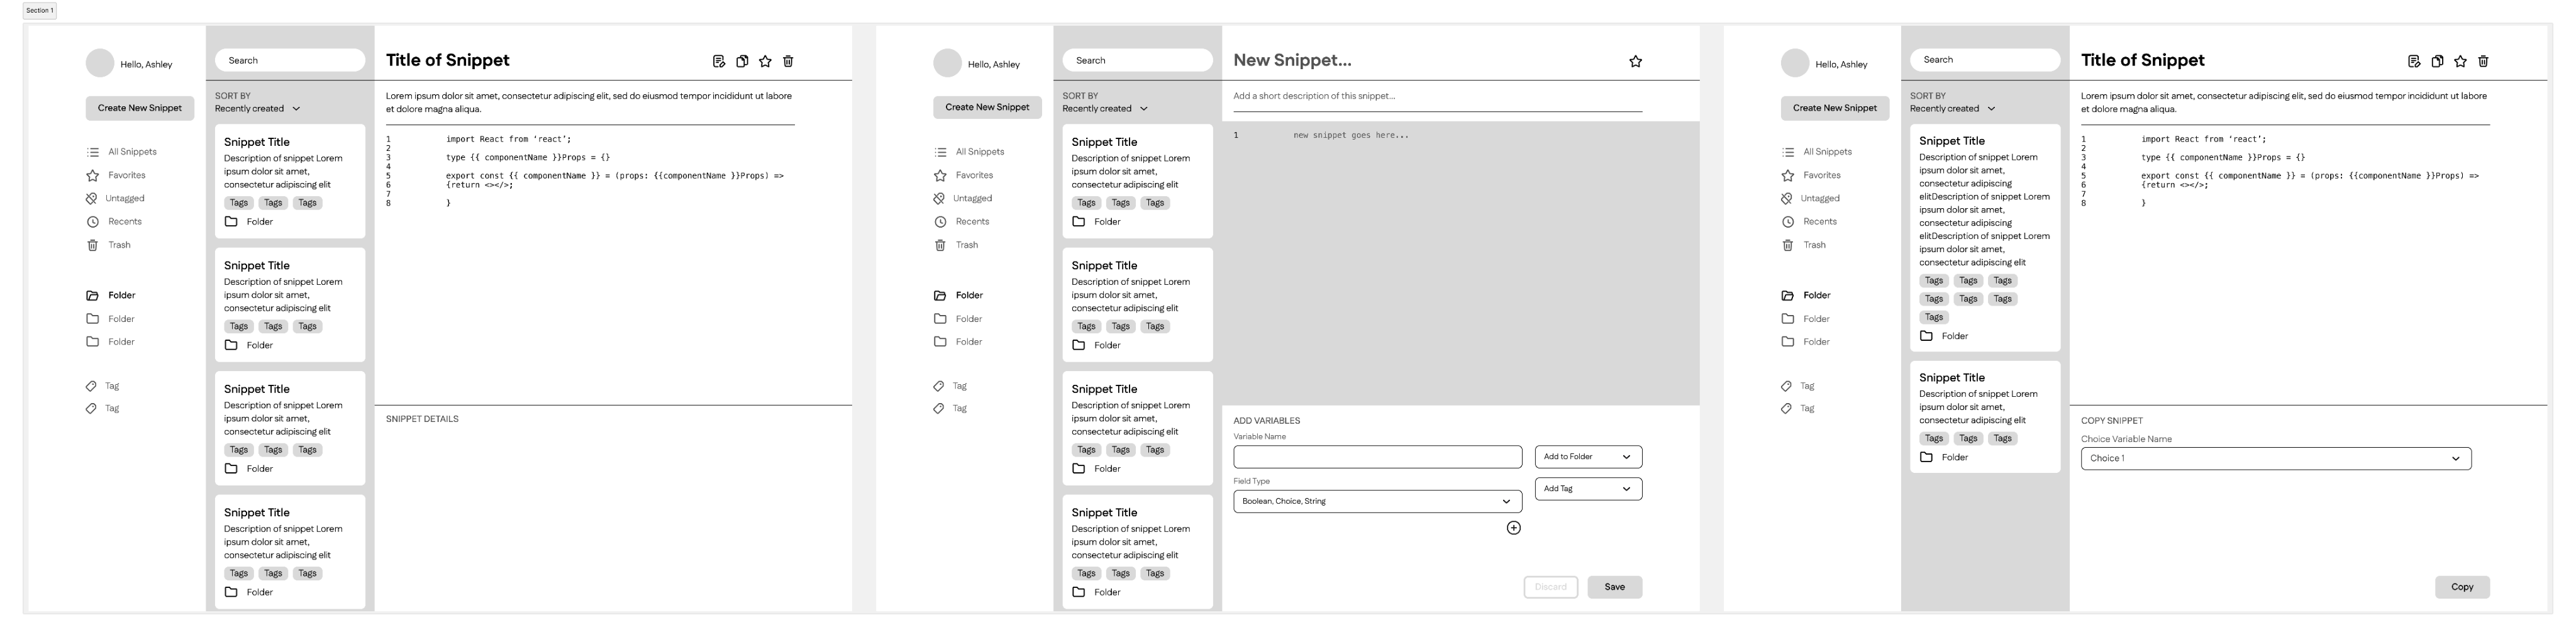Toggle the favorite star in the leftmost frame header
The image size is (2576, 637).
(765, 61)
